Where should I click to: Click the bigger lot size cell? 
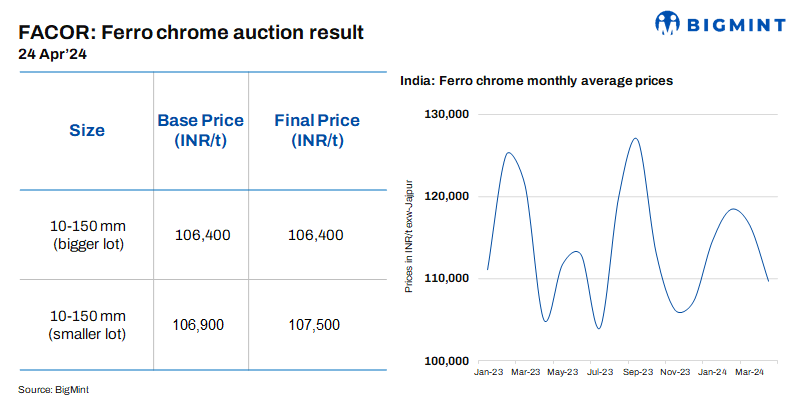[x=87, y=235]
